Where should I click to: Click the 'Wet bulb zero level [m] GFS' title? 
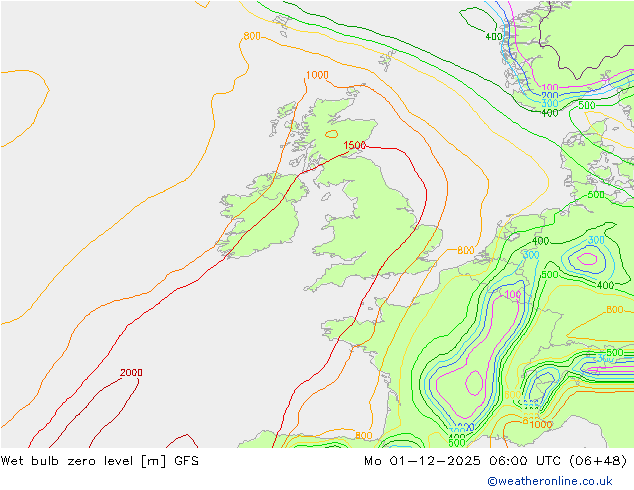pos(99,461)
